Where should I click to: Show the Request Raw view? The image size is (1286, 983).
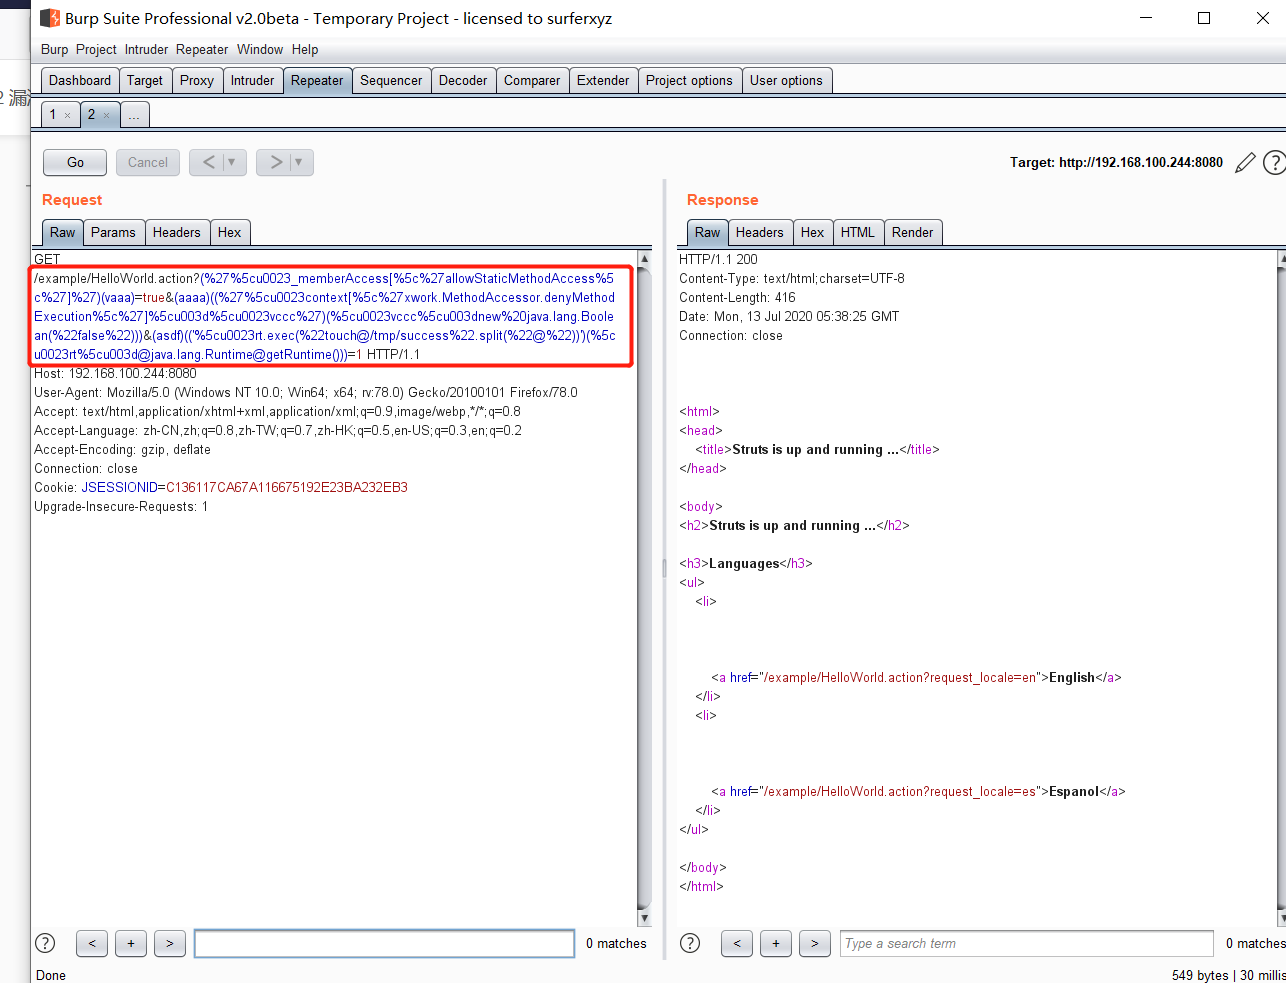click(x=63, y=233)
